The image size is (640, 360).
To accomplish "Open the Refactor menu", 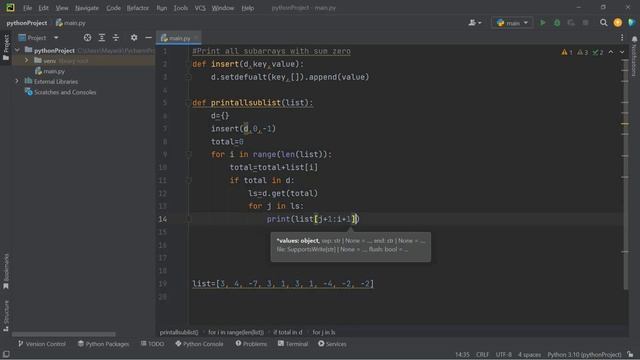I will point(138,8).
